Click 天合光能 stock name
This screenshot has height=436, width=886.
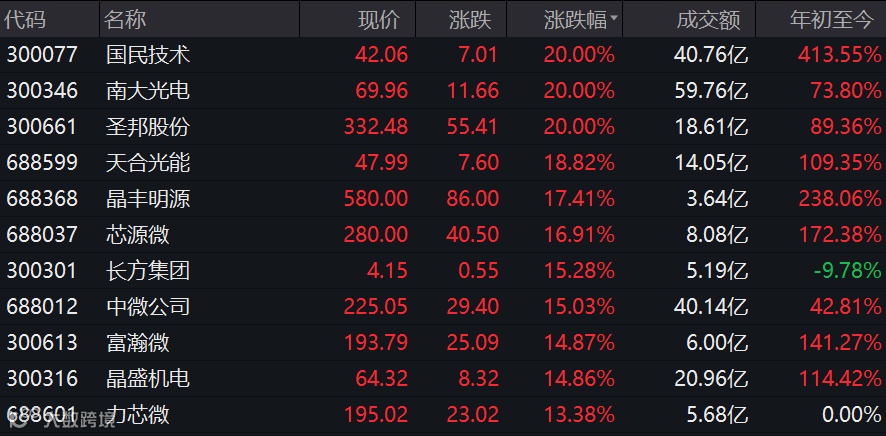click(147, 163)
